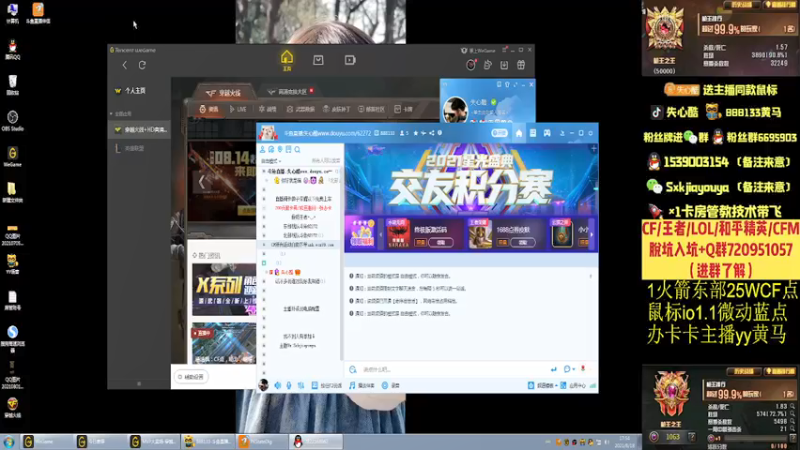
Task: Favorite the YY channel with the star icon
Action: tap(415, 133)
